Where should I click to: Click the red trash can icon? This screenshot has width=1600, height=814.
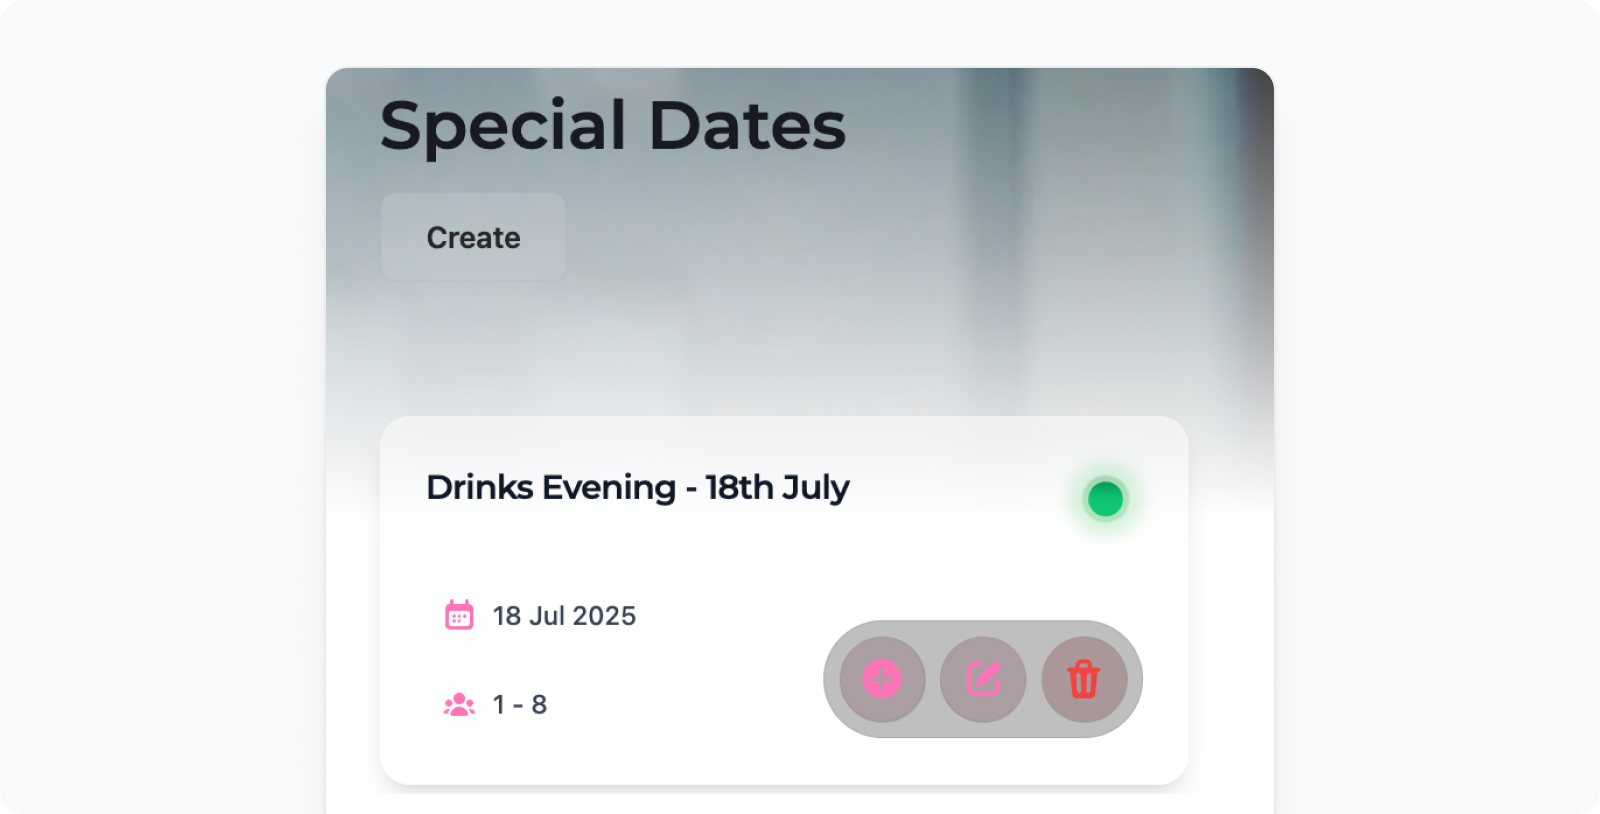pos(1084,679)
